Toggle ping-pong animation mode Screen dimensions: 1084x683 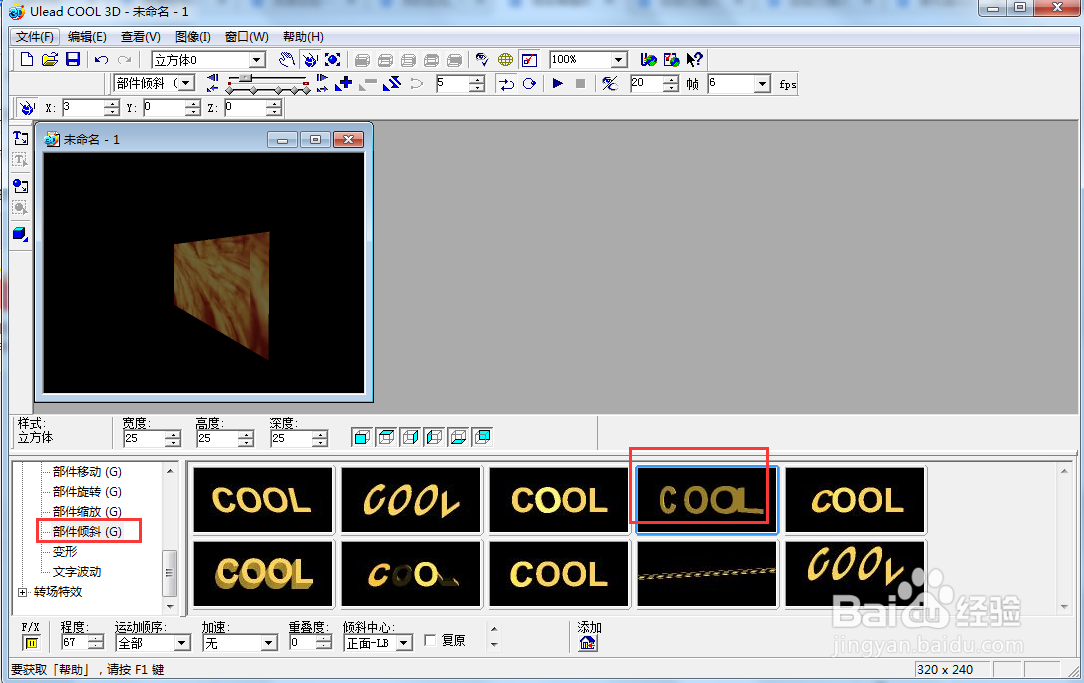pos(507,84)
